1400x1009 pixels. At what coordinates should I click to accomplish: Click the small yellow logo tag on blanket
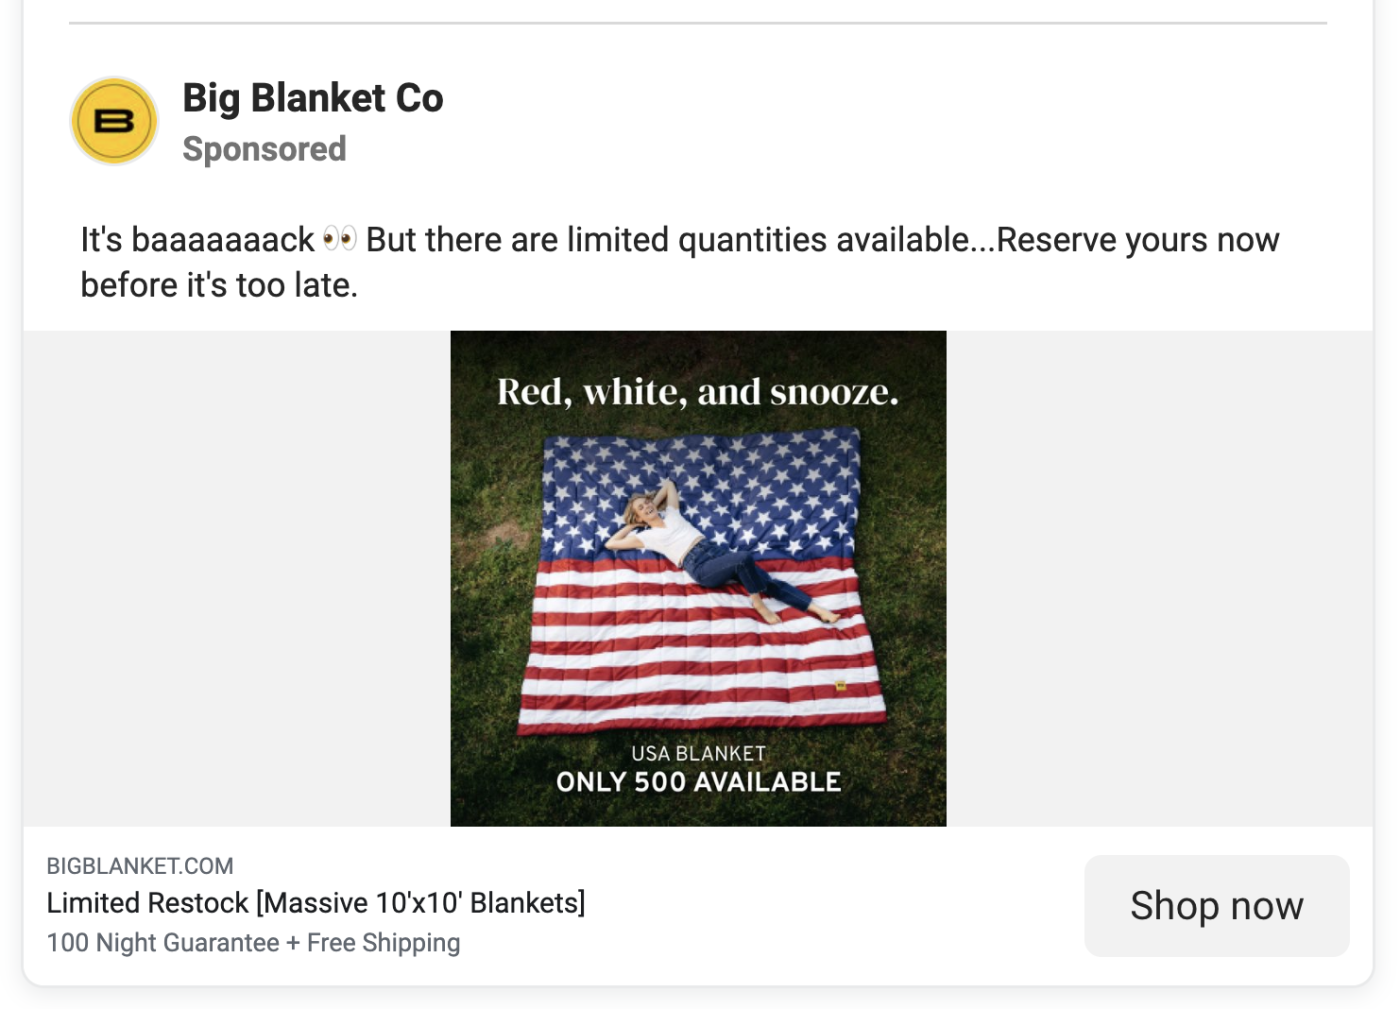coord(841,686)
